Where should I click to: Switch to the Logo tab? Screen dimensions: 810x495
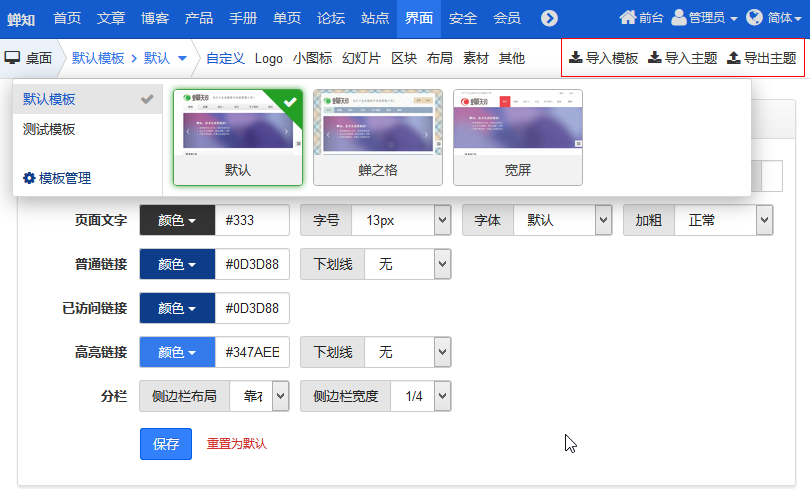[269, 58]
